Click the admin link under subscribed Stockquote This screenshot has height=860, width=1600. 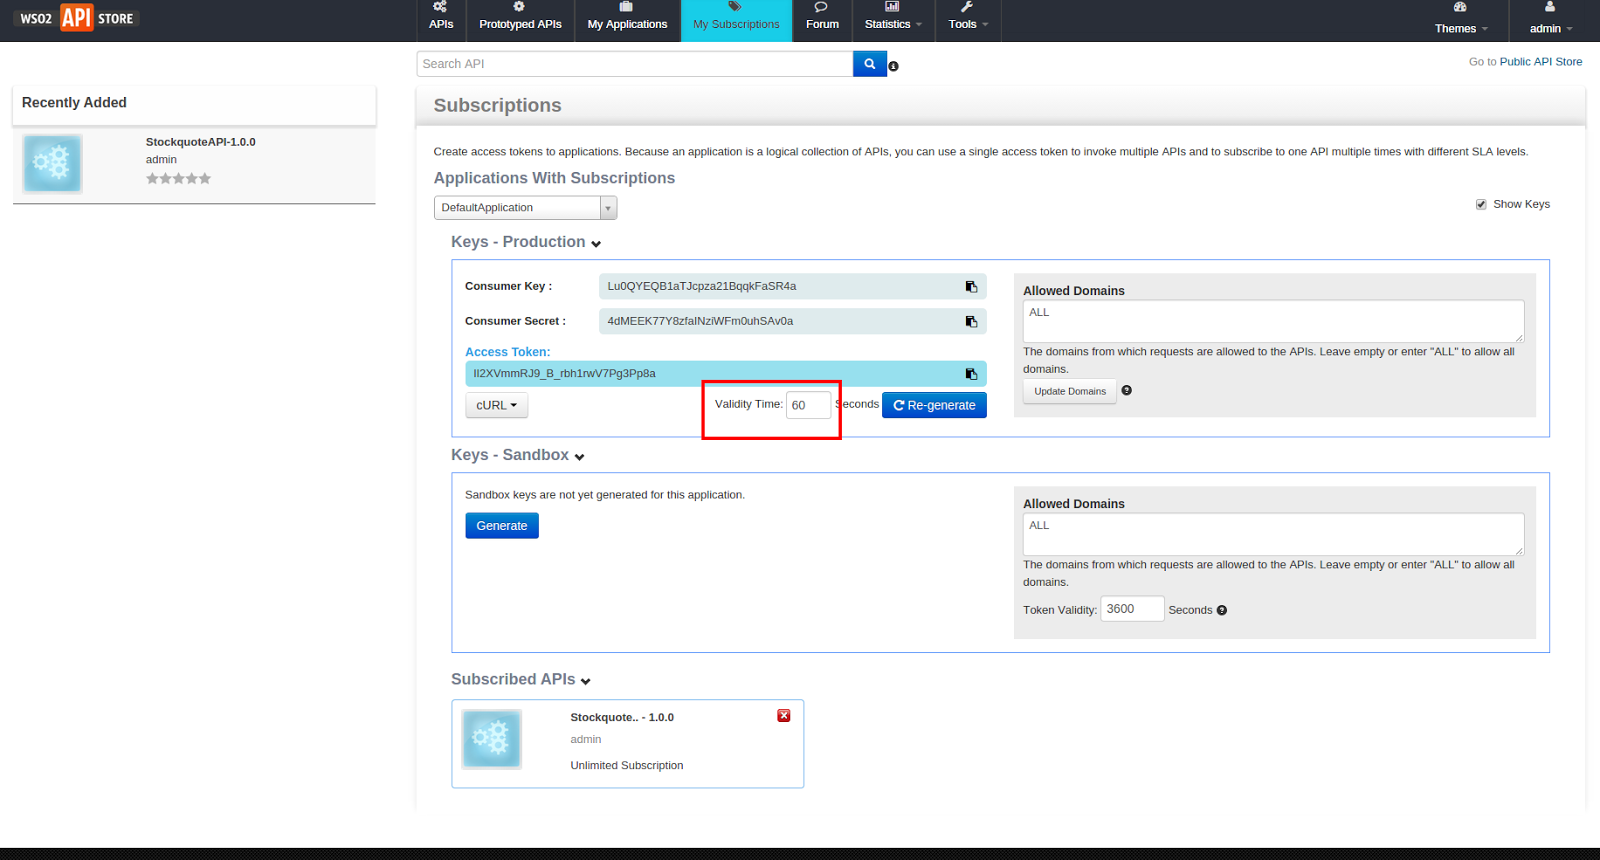coord(586,740)
